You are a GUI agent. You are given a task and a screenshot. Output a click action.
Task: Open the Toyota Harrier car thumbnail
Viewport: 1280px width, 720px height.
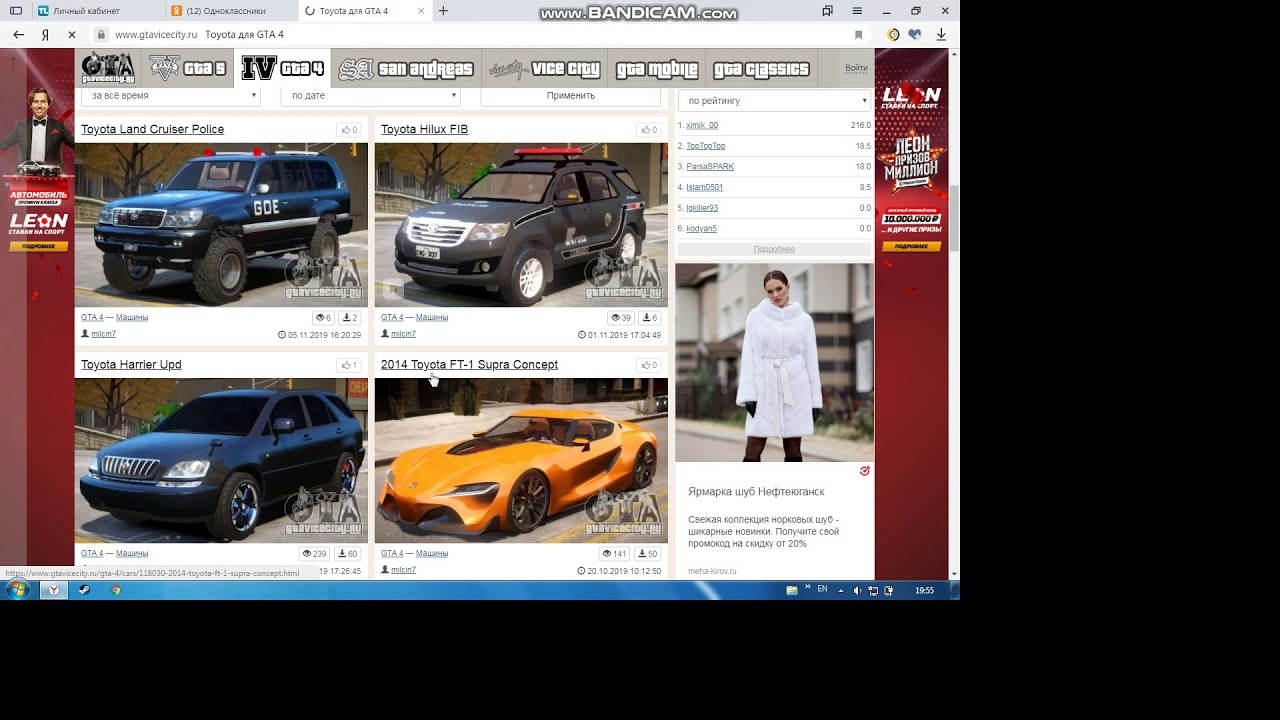click(221, 461)
